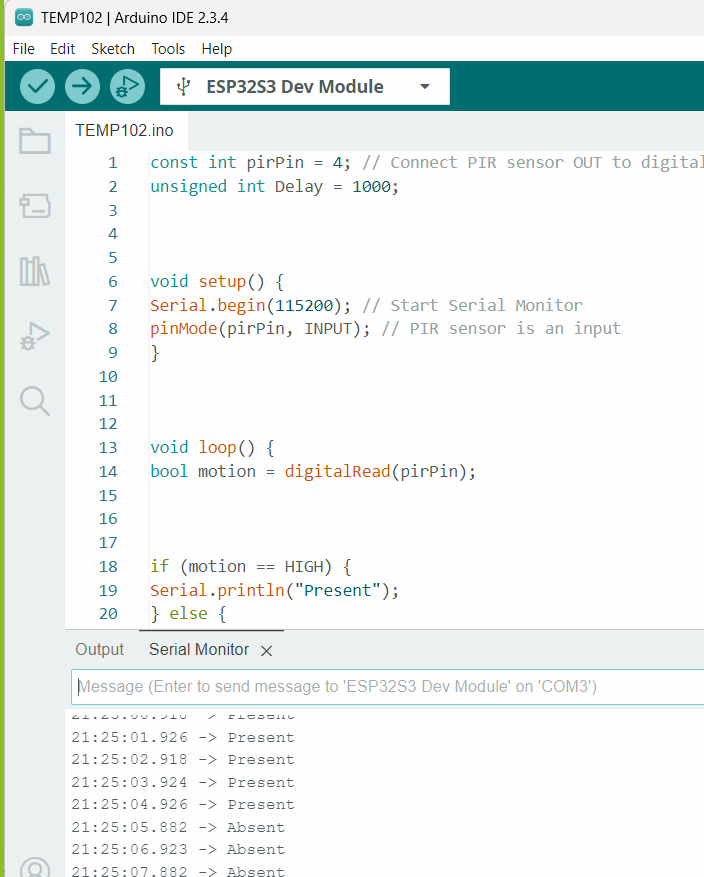
Task: Click 'bool motion = digitalRead(pirPin);' line
Action: (x=313, y=471)
